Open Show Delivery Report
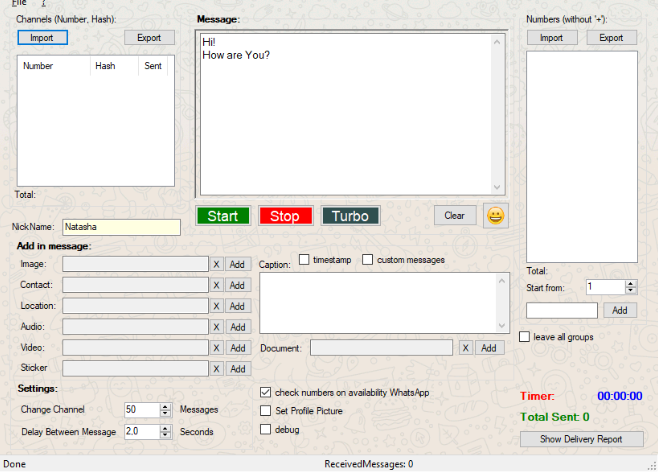Screen dimensions: 658x472 [x=580, y=439]
